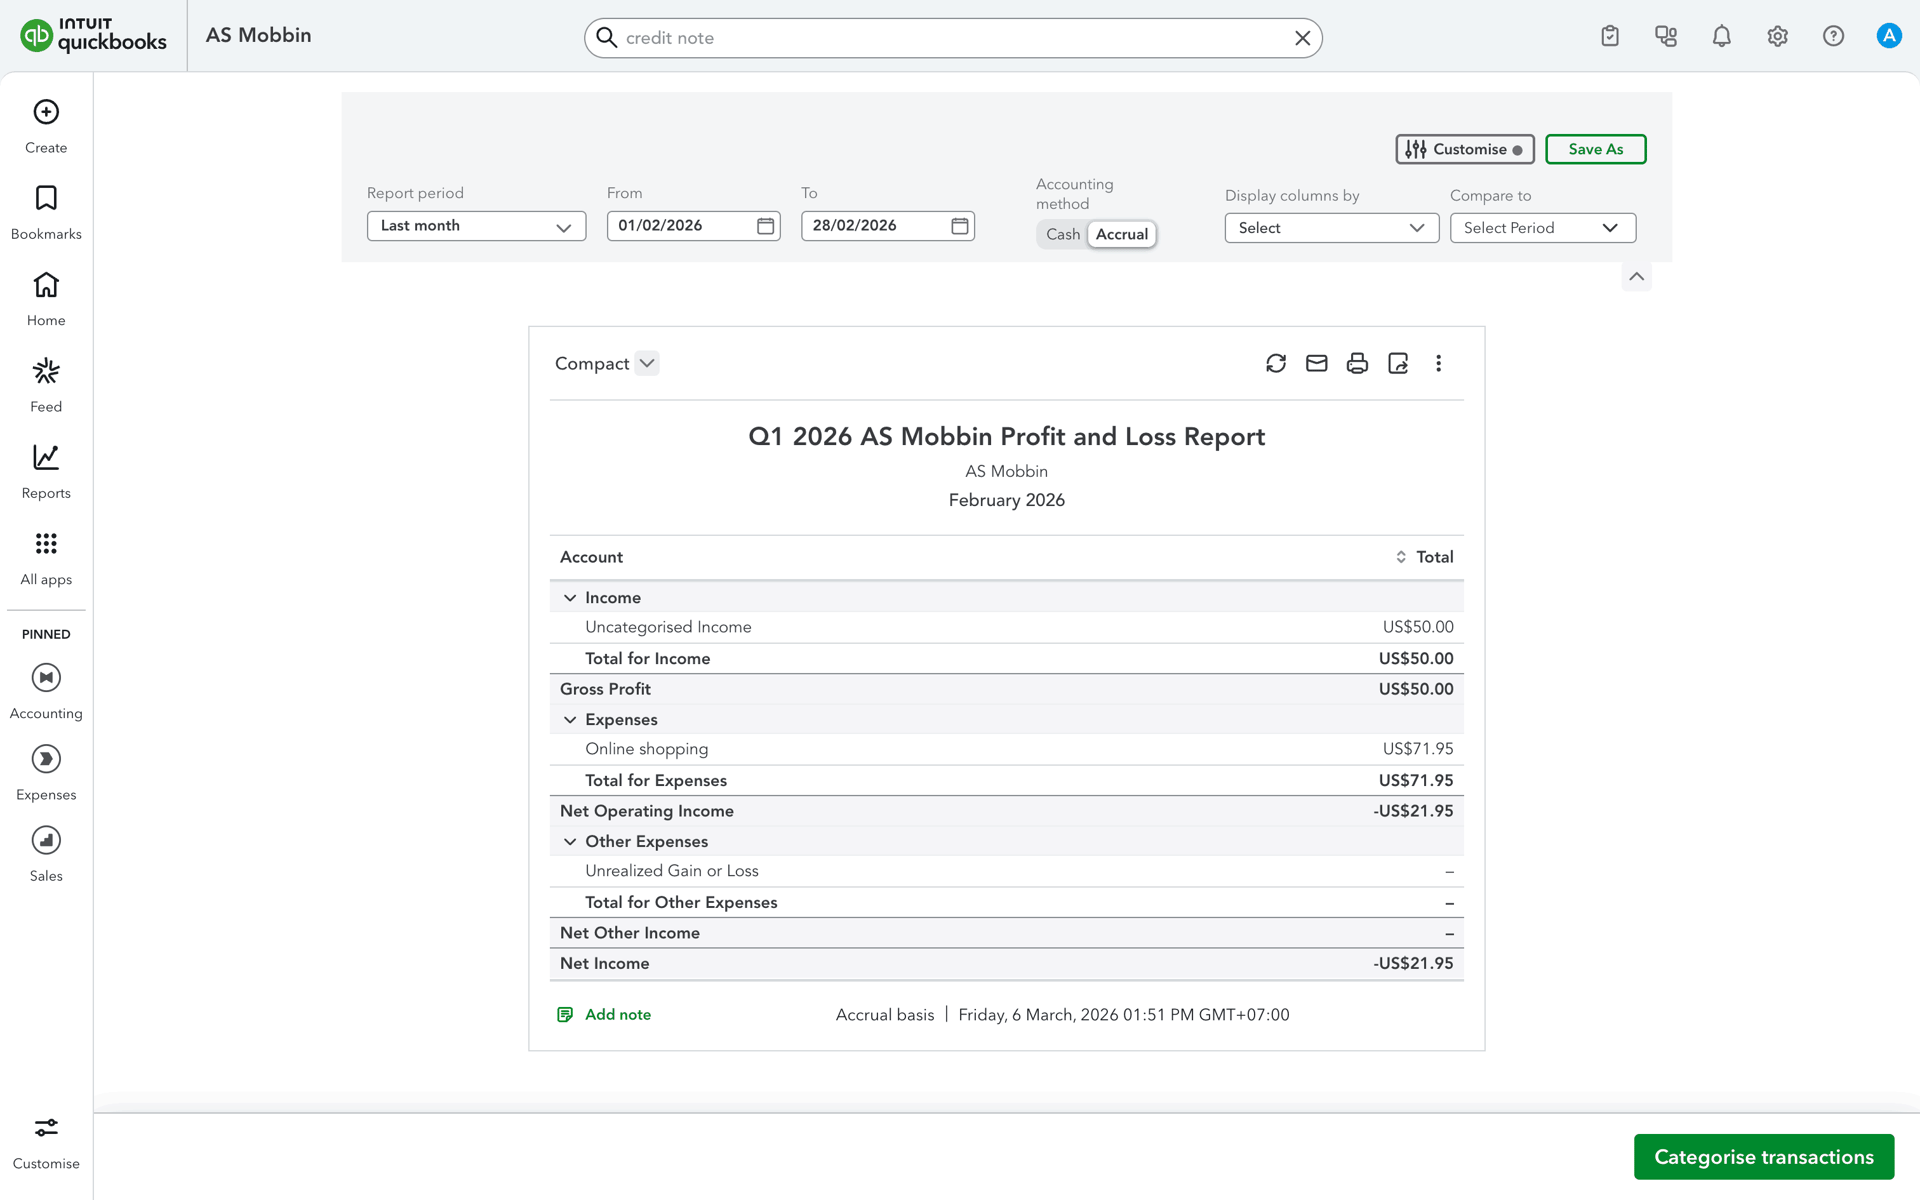The image size is (1920, 1200).
Task: Open notifications bell
Action: 1722,36
